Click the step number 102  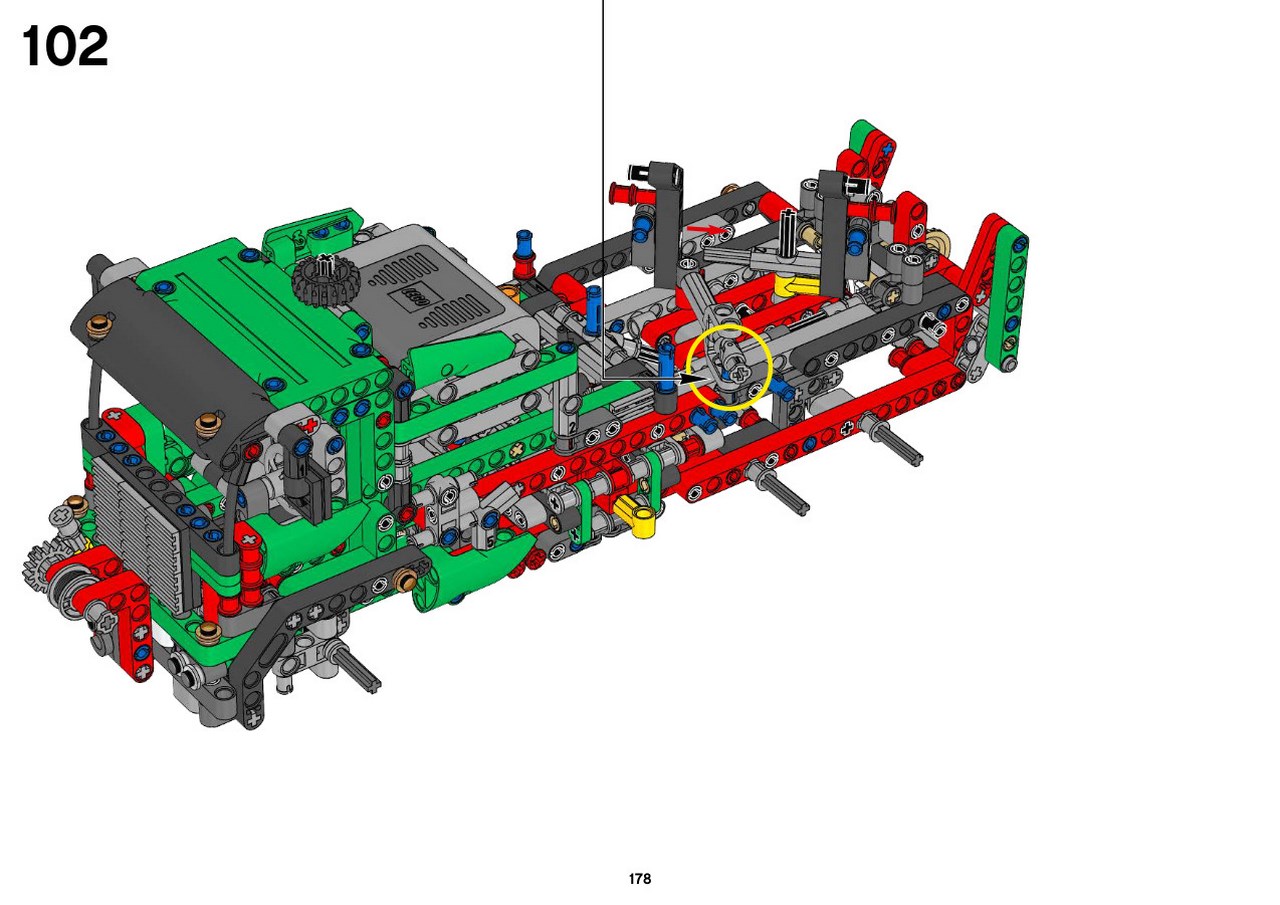65,47
